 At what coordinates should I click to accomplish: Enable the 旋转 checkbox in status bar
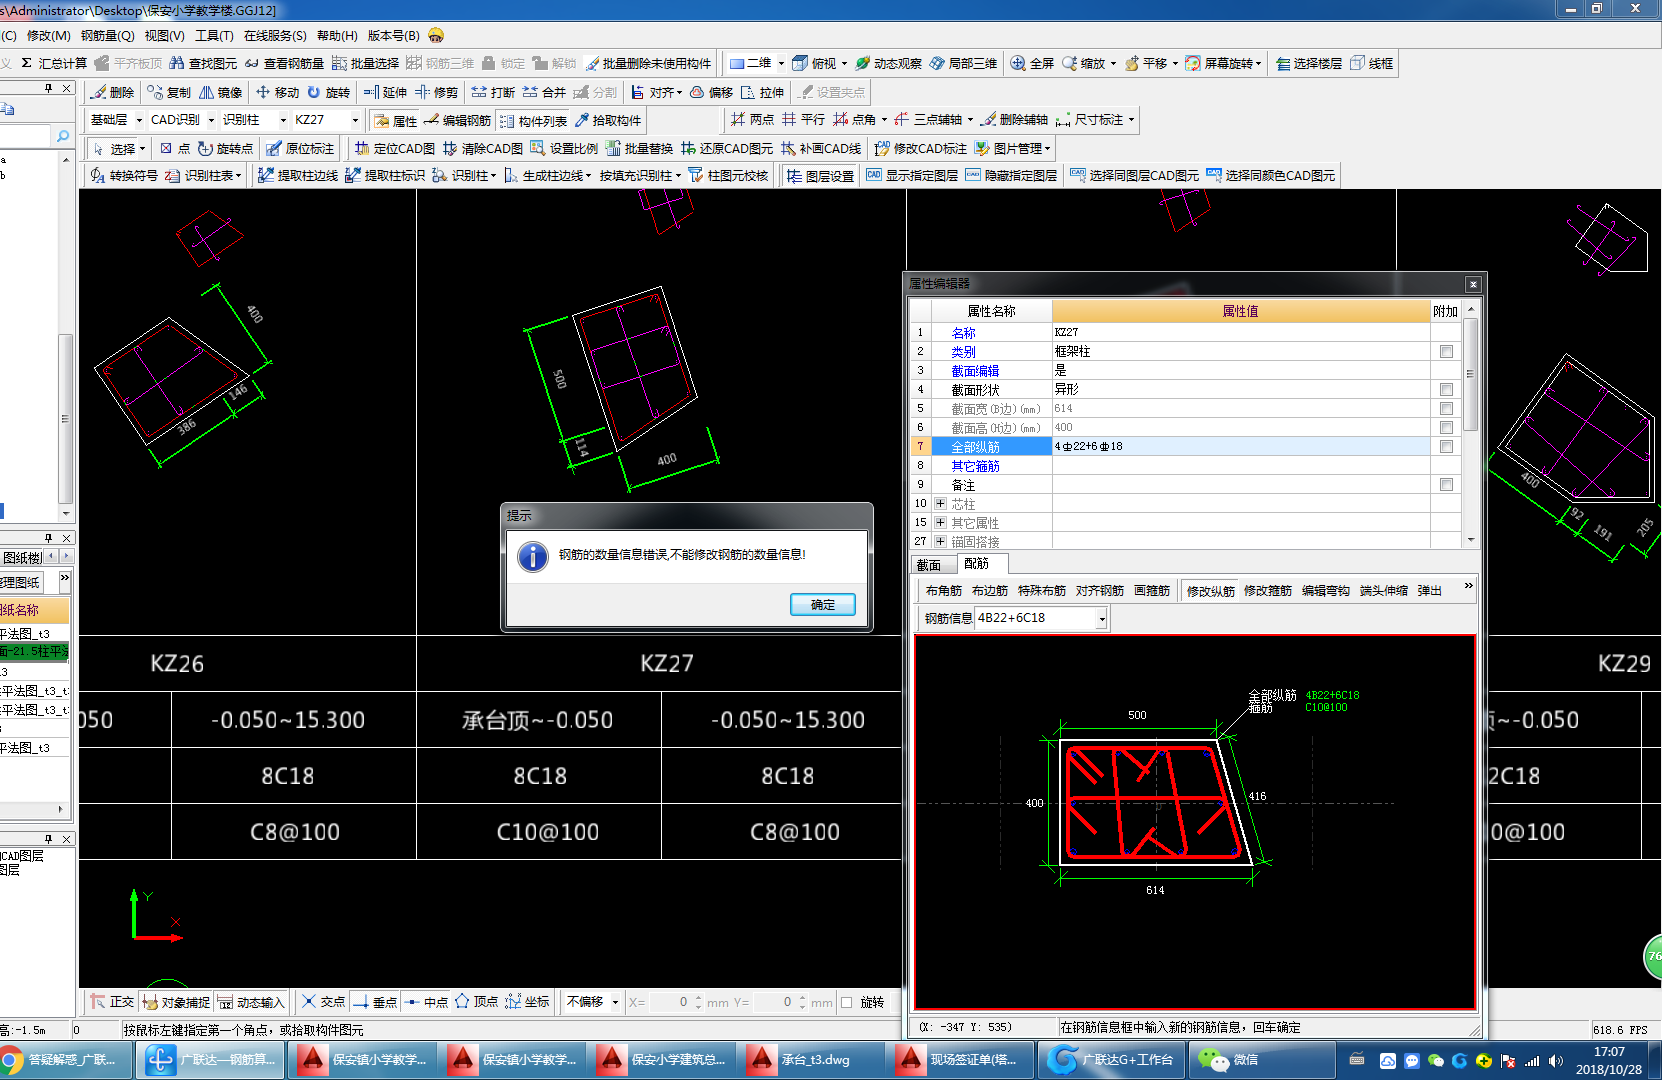(847, 1002)
